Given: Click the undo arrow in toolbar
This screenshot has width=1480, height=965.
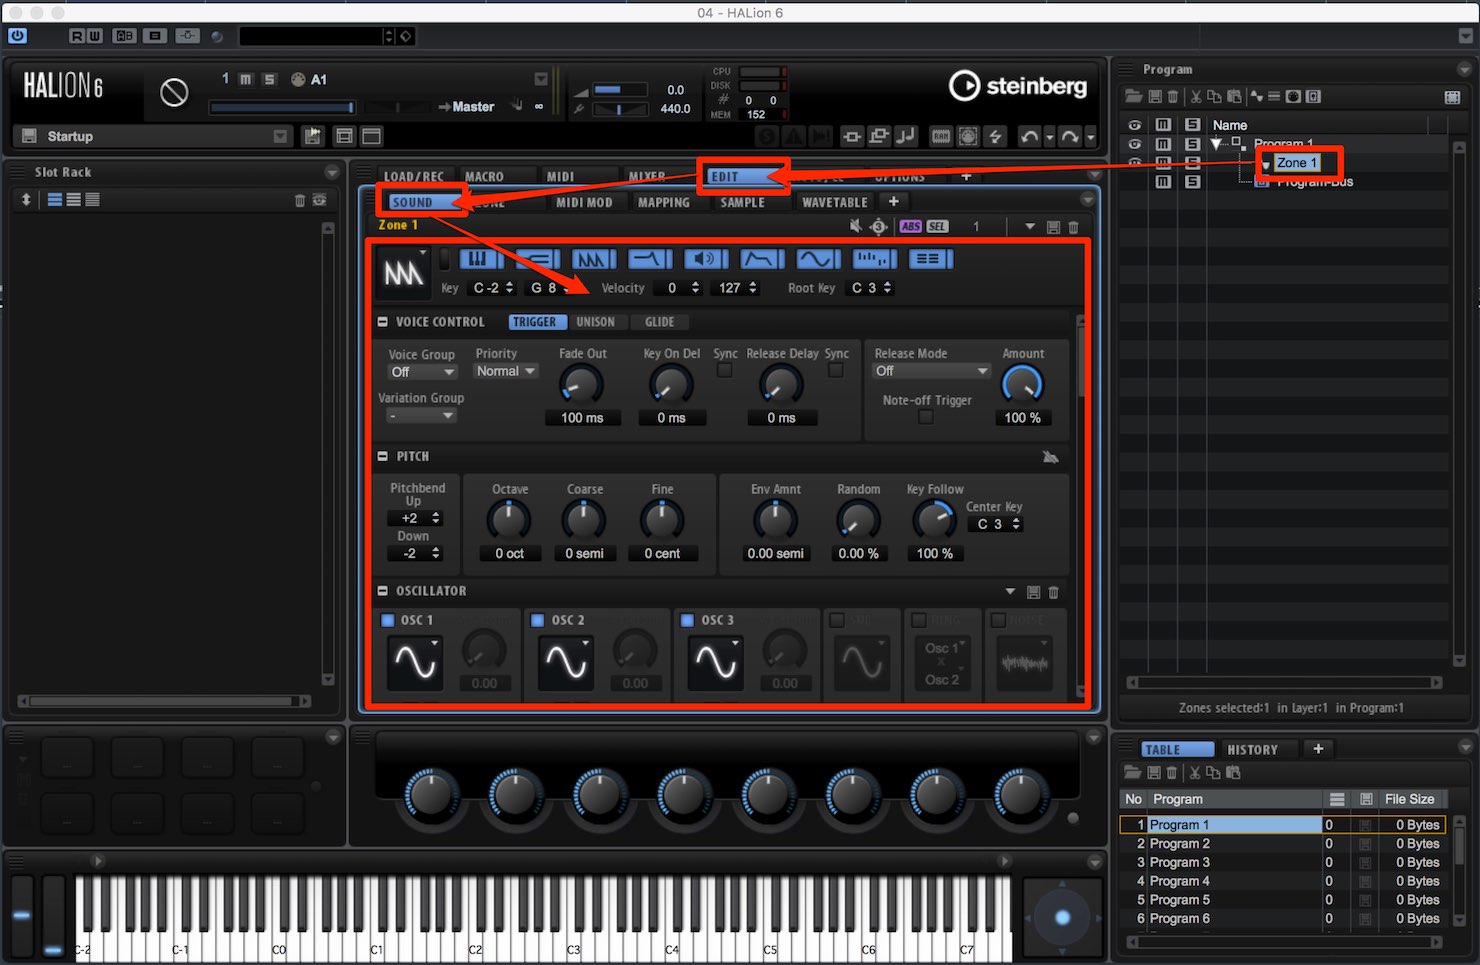Looking at the screenshot, I should coord(1029,137).
